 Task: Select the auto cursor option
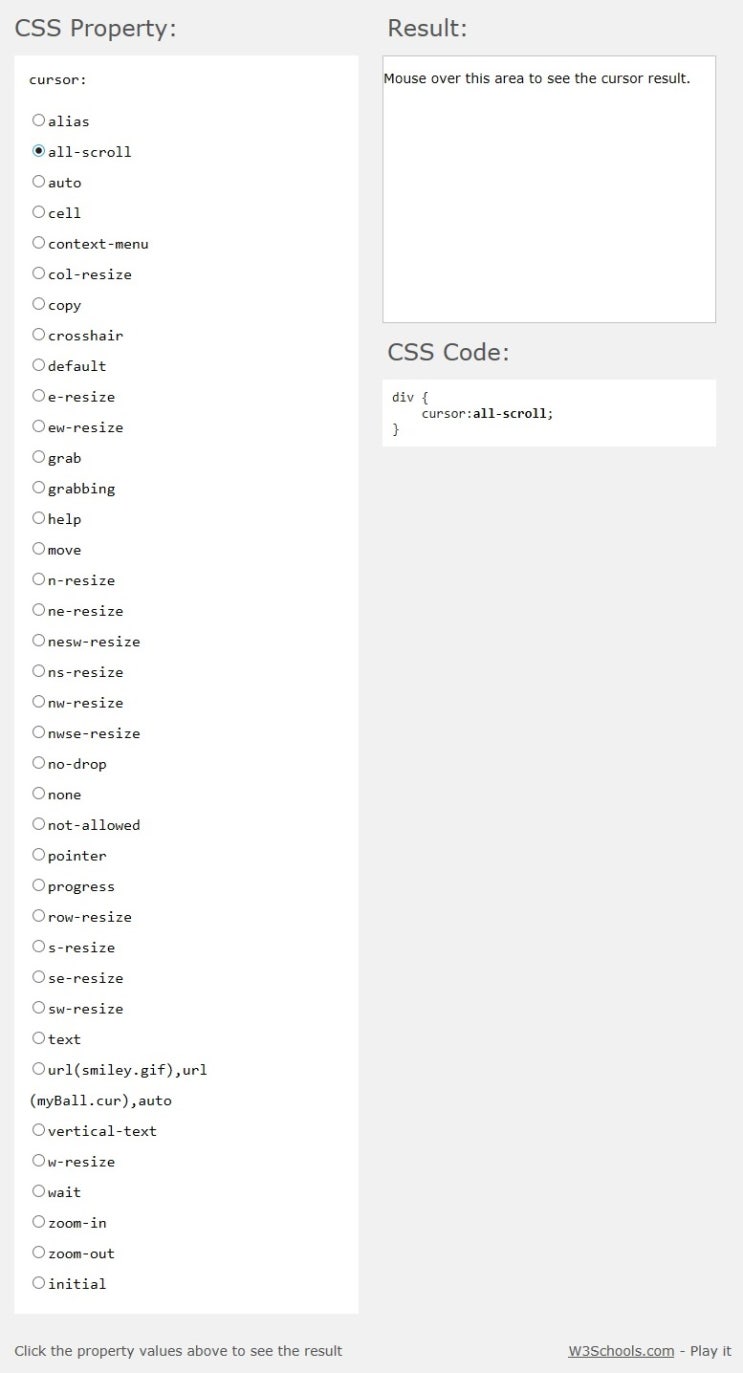(x=38, y=181)
